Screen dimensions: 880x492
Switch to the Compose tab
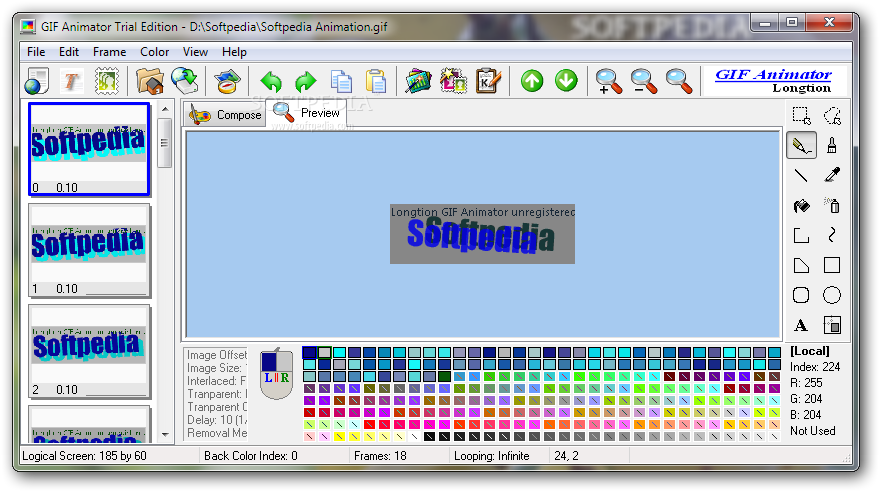coord(224,114)
